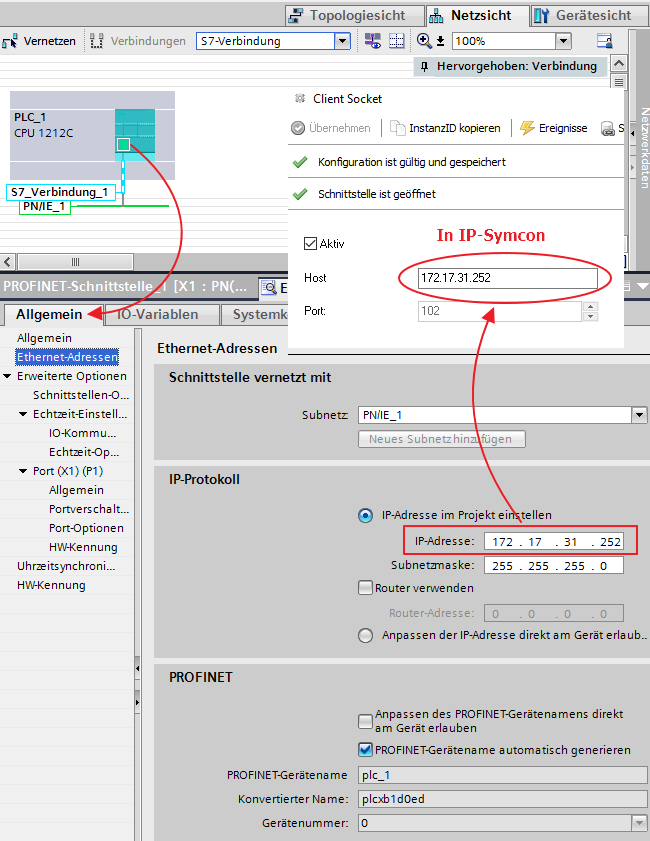Enable Router verwenden checkbox
The width and height of the screenshot is (650, 841).
tap(365, 588)
